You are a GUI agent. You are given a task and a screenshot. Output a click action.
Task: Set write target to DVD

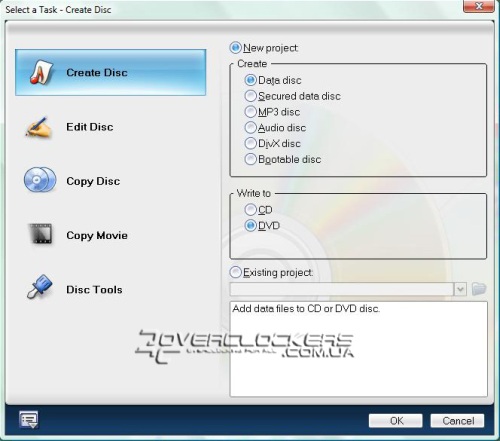250,226
